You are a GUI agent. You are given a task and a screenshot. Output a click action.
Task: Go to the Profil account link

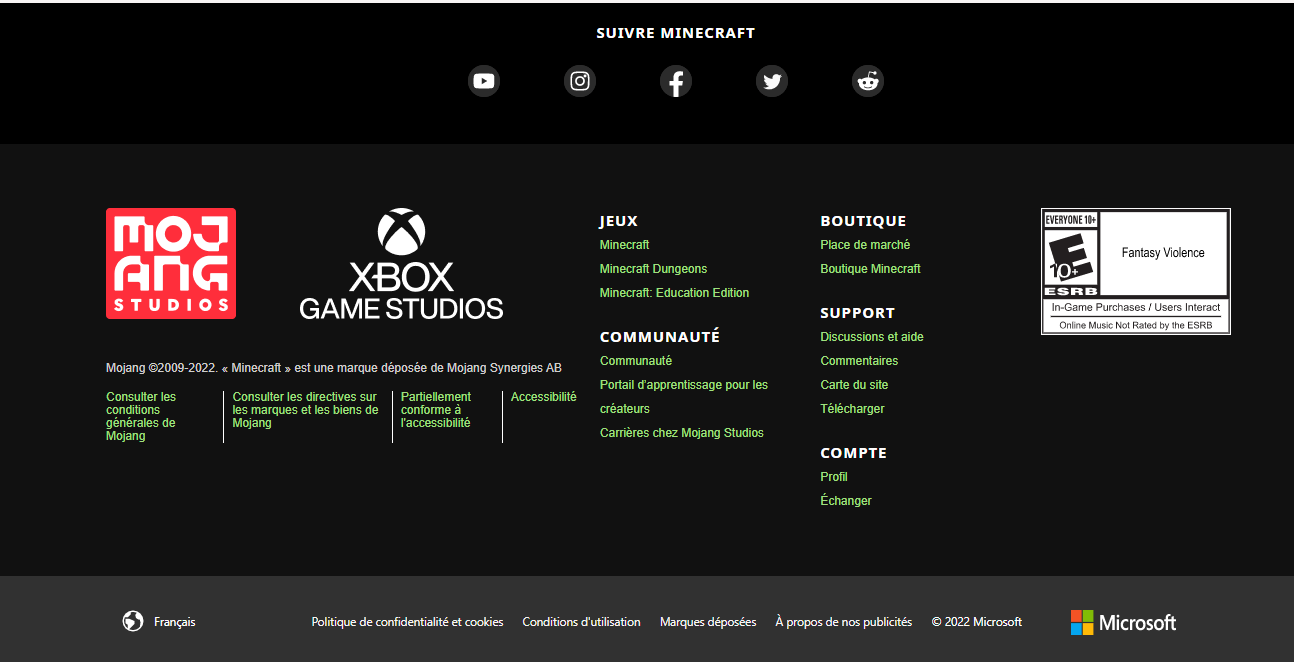tap(834, 477)
